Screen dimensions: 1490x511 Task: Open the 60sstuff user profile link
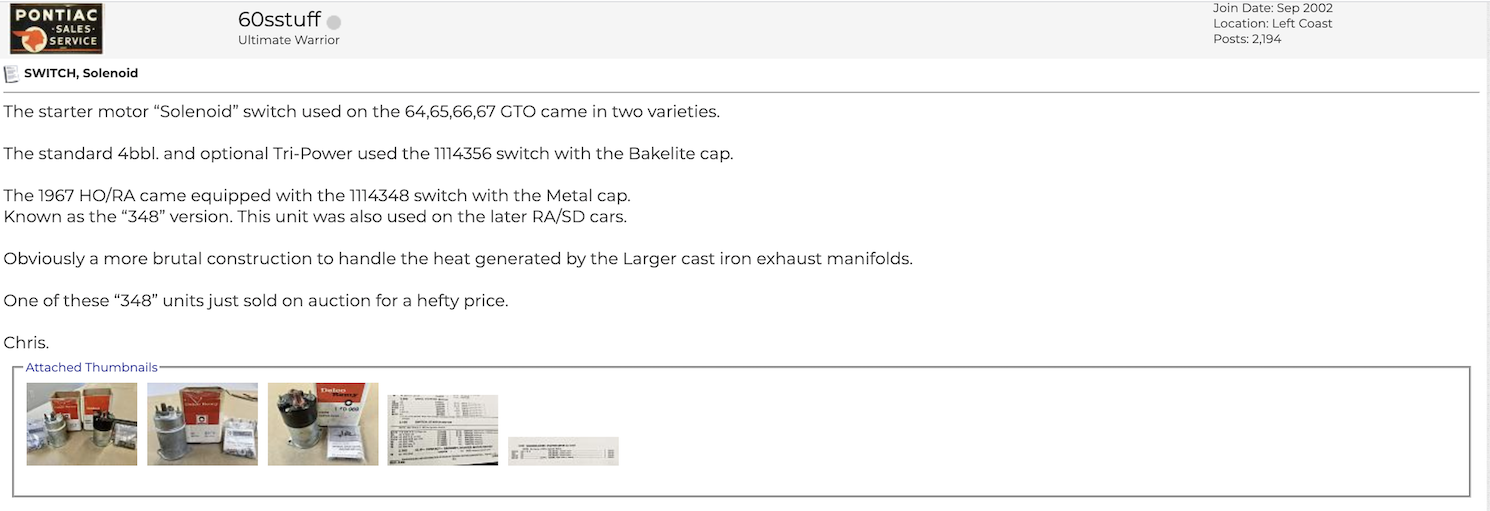[x=279, y=20]
